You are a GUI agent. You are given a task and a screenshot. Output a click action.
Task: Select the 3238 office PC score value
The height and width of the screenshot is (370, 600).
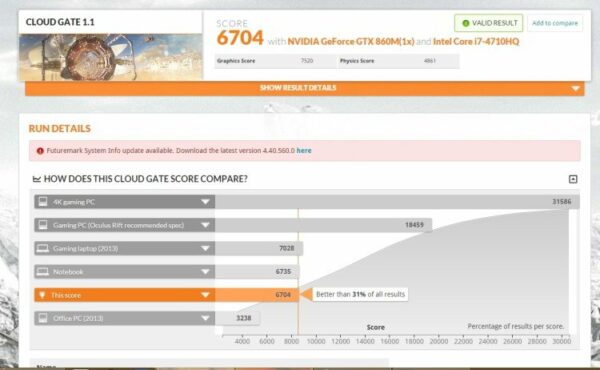244,318
